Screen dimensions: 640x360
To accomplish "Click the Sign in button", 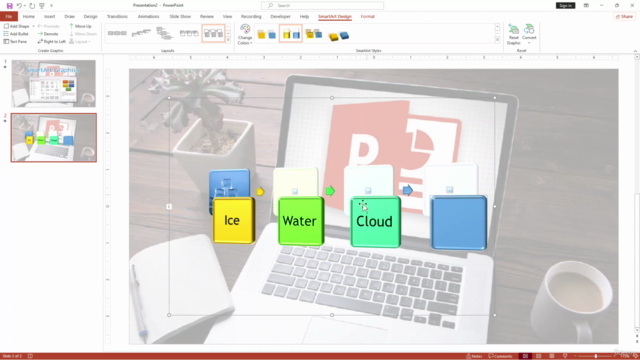I will tap(565, 6).
